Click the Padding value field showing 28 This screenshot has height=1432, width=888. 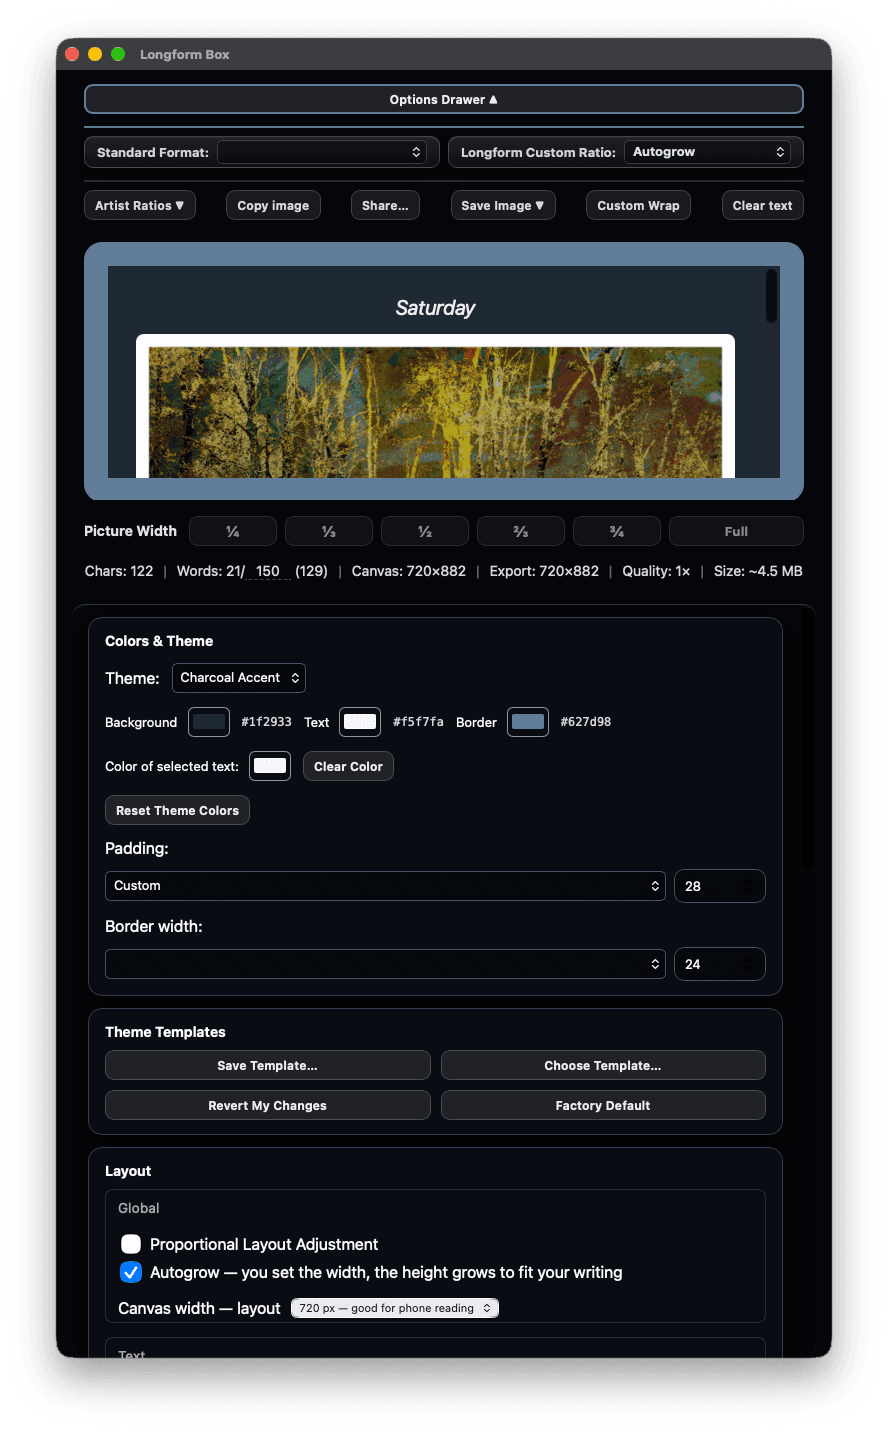[720, 886]
